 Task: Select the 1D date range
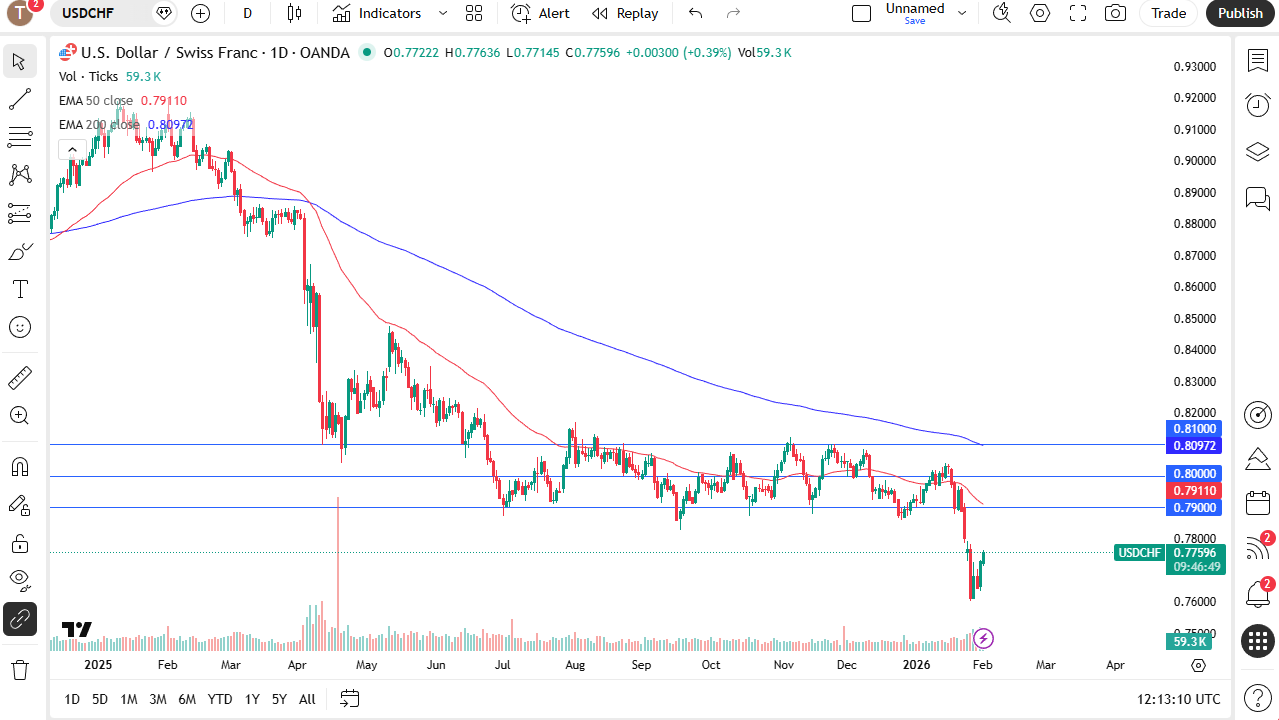[72, 699]
